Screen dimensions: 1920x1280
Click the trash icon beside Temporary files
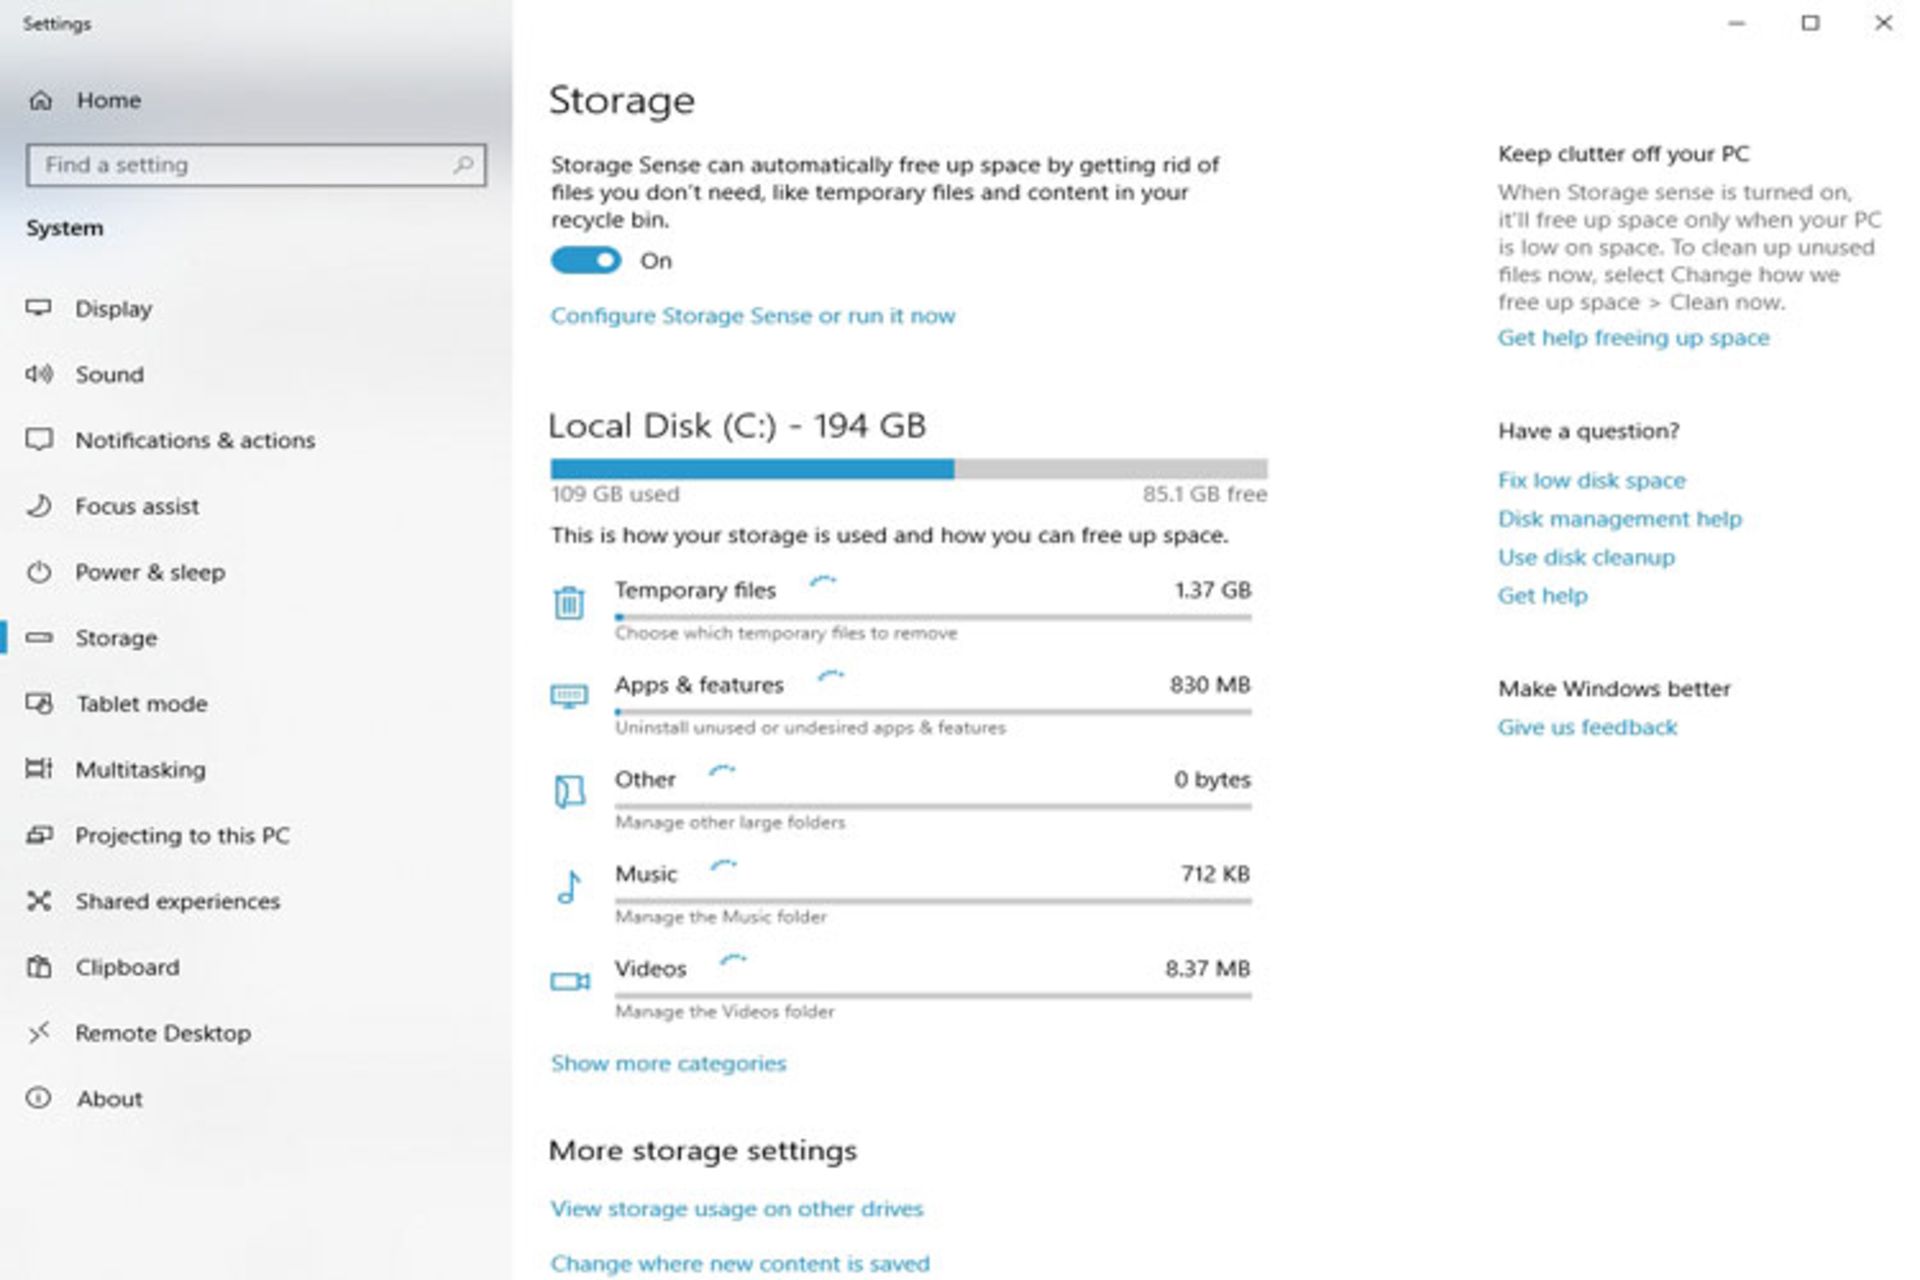tap(569, 603)
